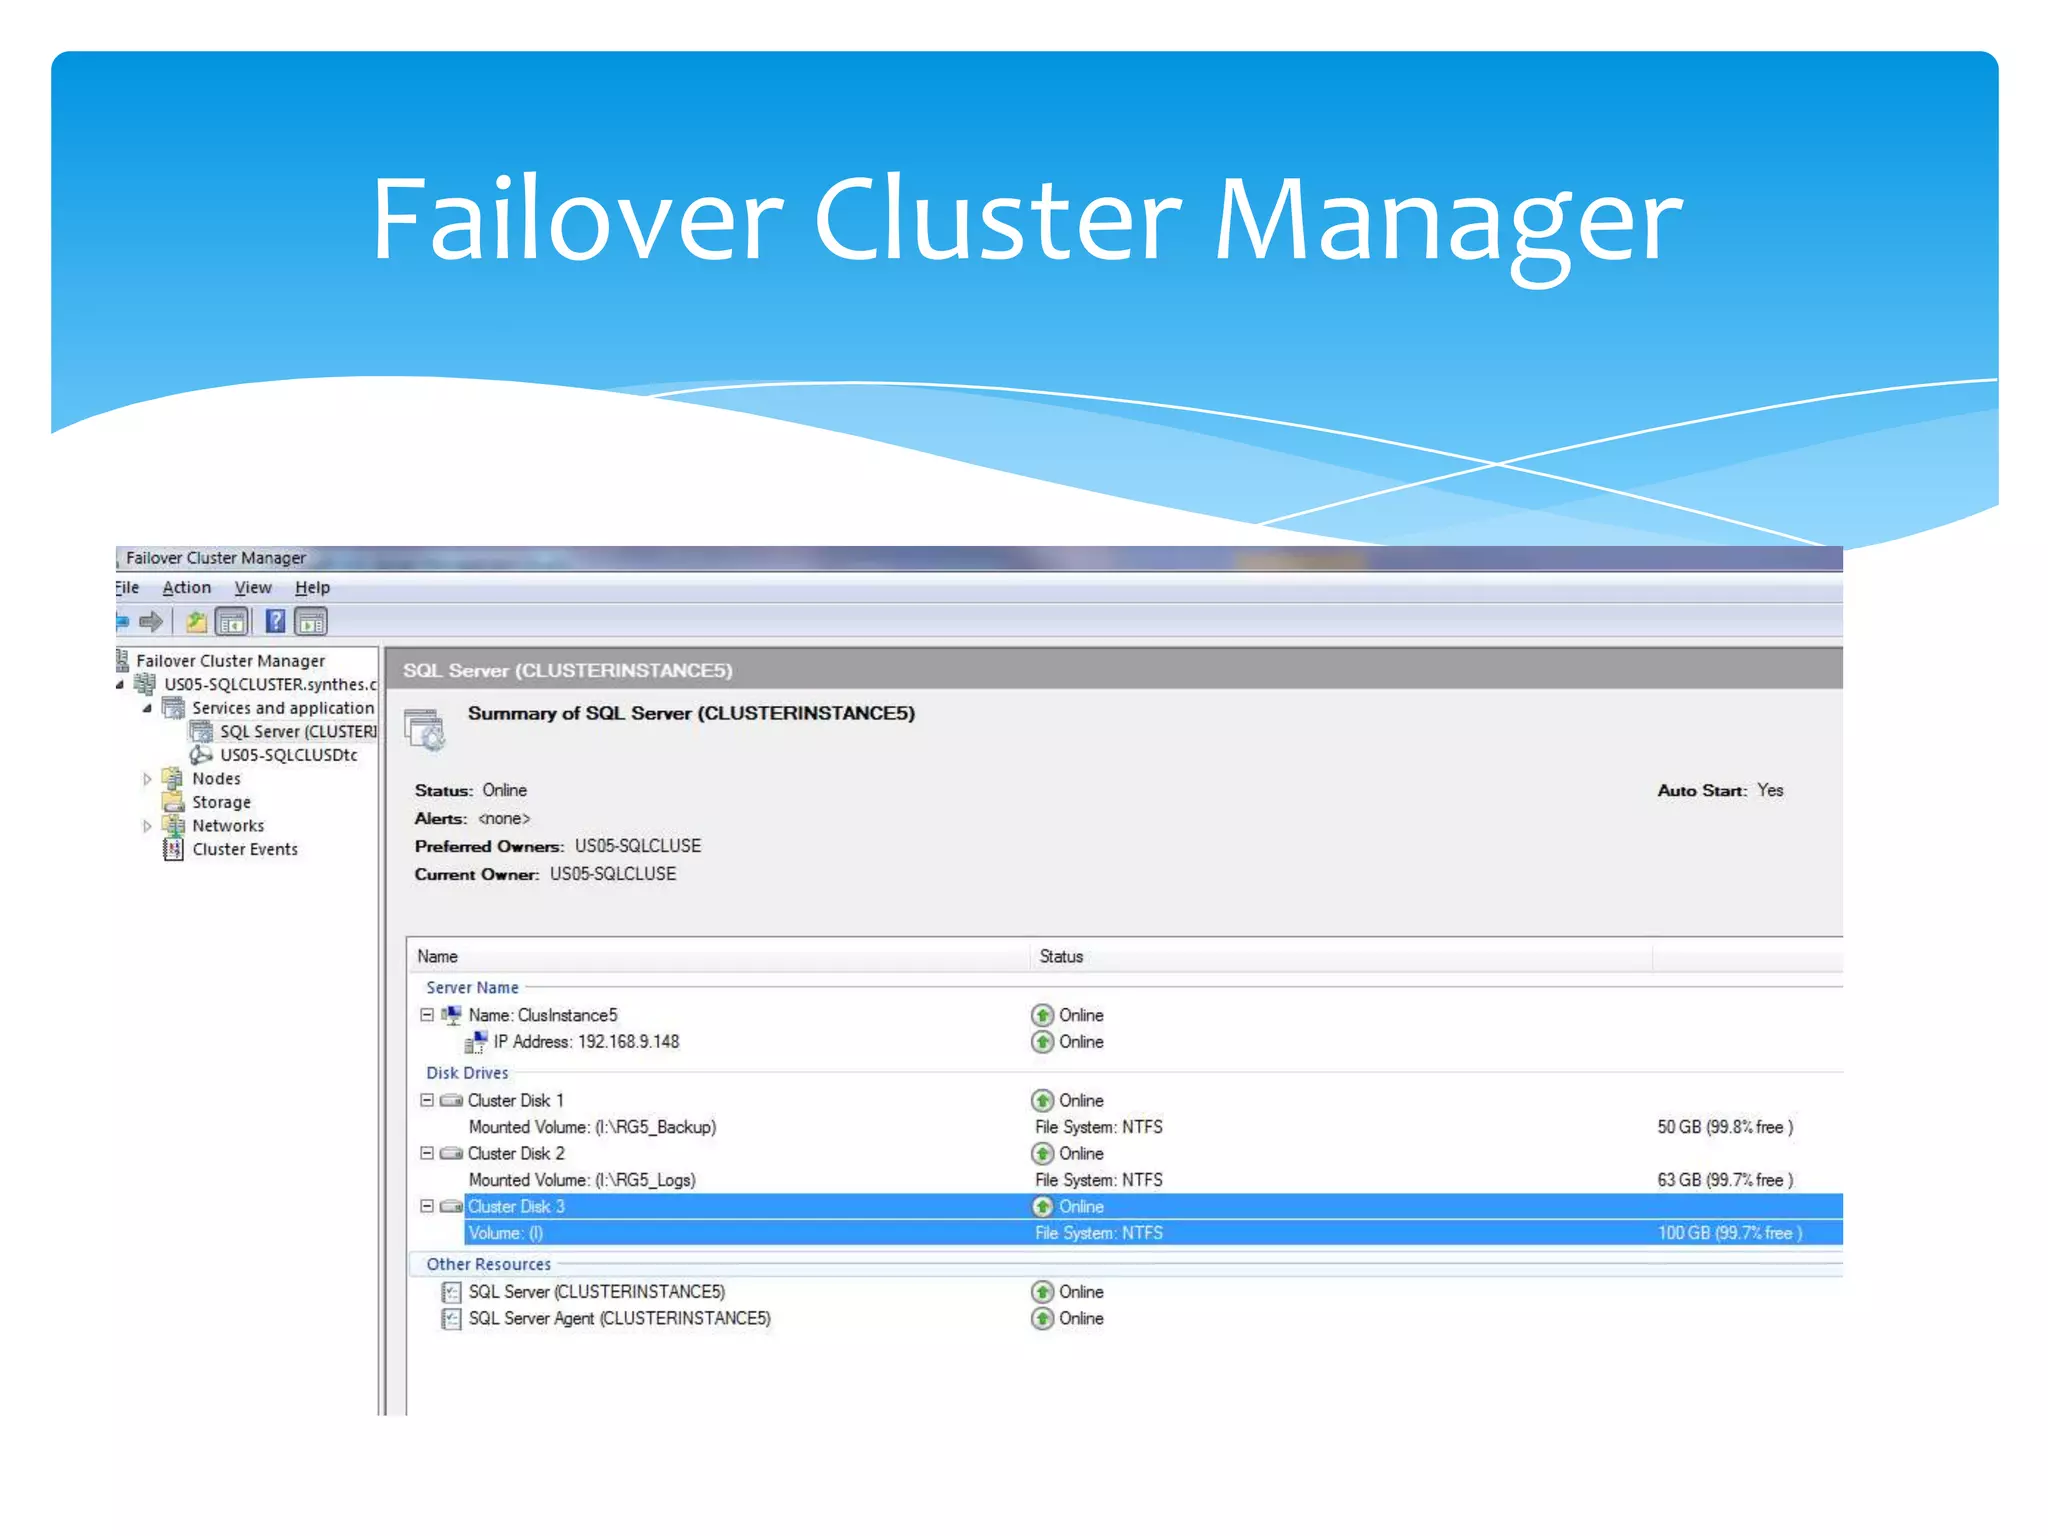The width and height of the screenshot is (2048, 1536).
Task: Click the IP Address resource icon
Action: pos(476,1042)
